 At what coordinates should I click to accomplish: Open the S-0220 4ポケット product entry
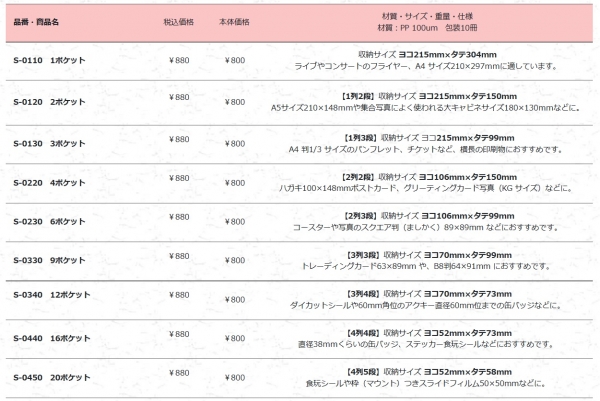click(x=49, y=182)
